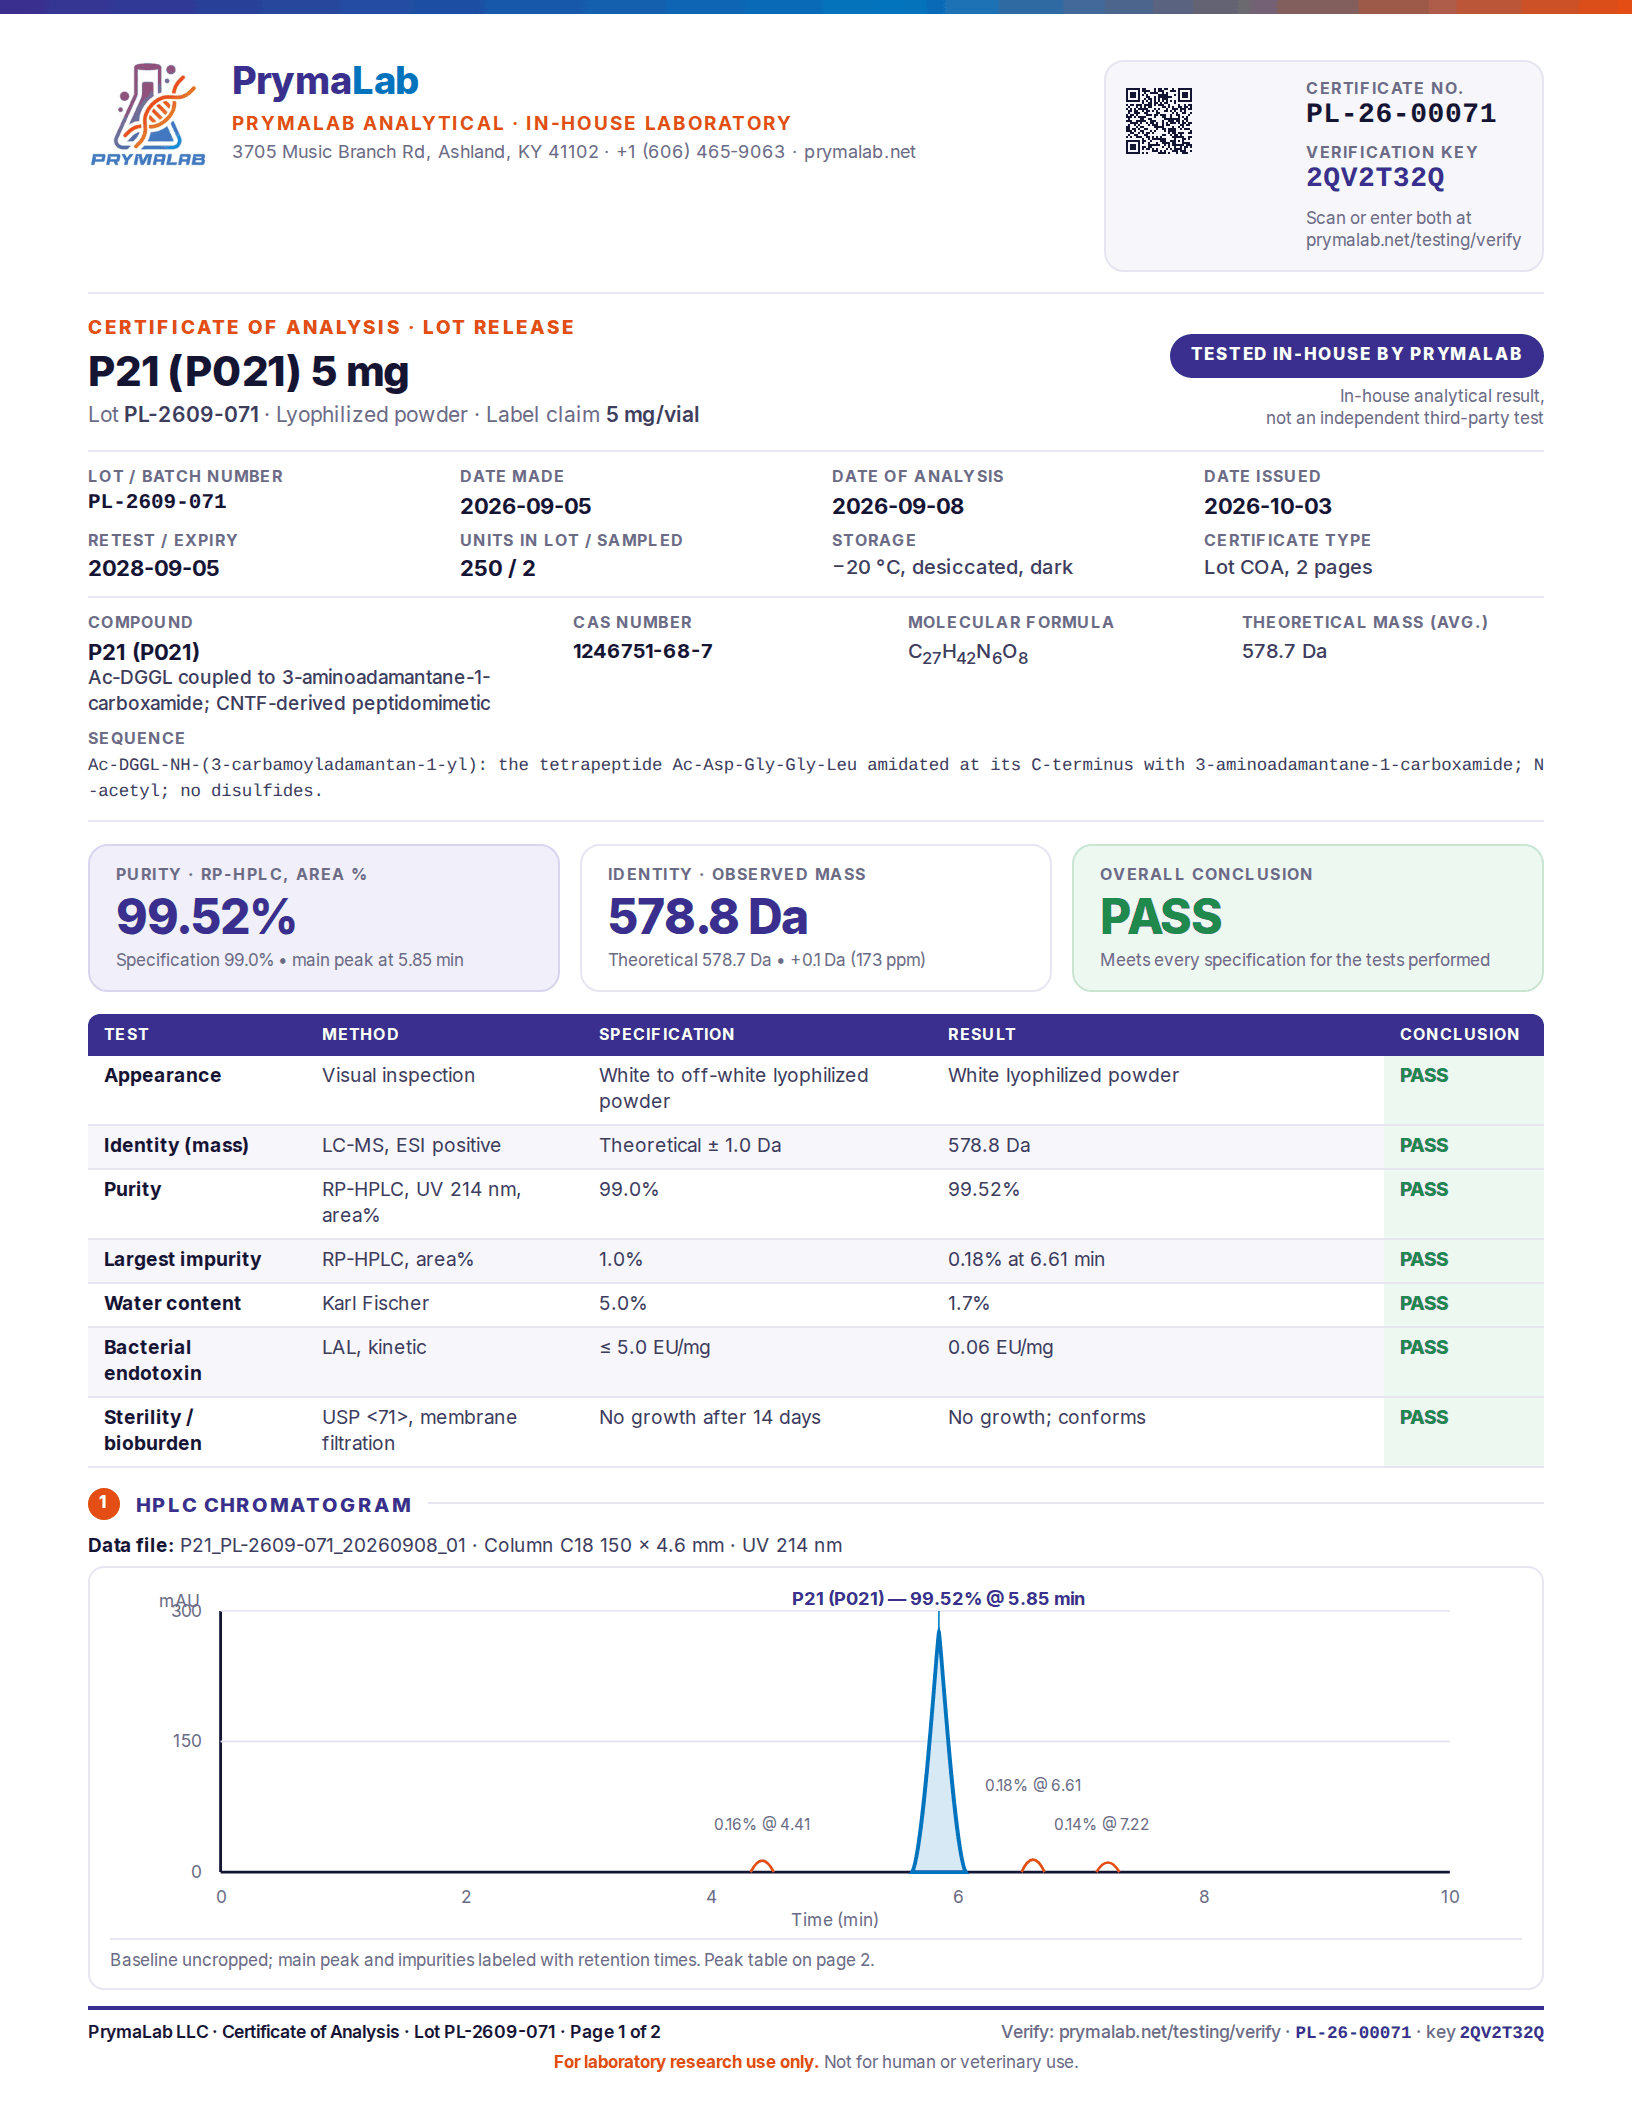Select certificate number PL-26-00071
This screenshot has height=2112, width=1632.
coord(1401,114)
